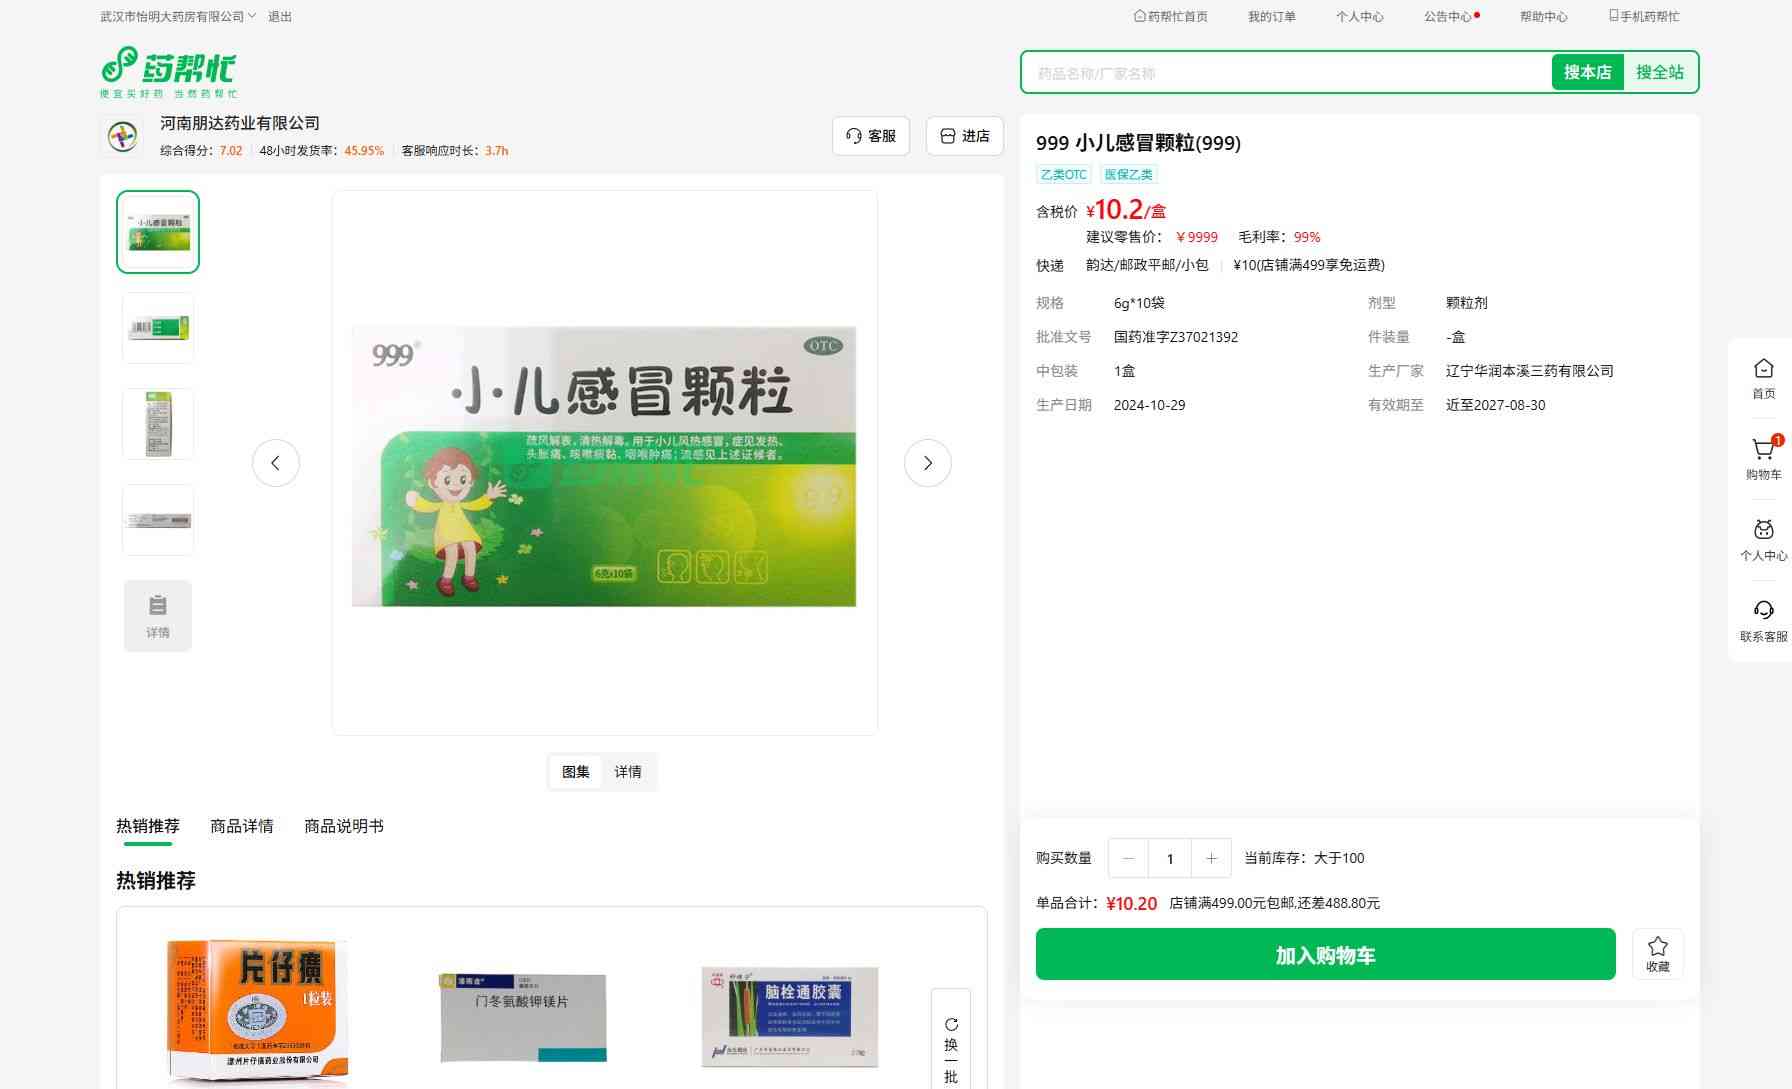1792x1089 pixels.
Task: Decrease purchase quantity with minus button
Action: (x=1128, y=858)
